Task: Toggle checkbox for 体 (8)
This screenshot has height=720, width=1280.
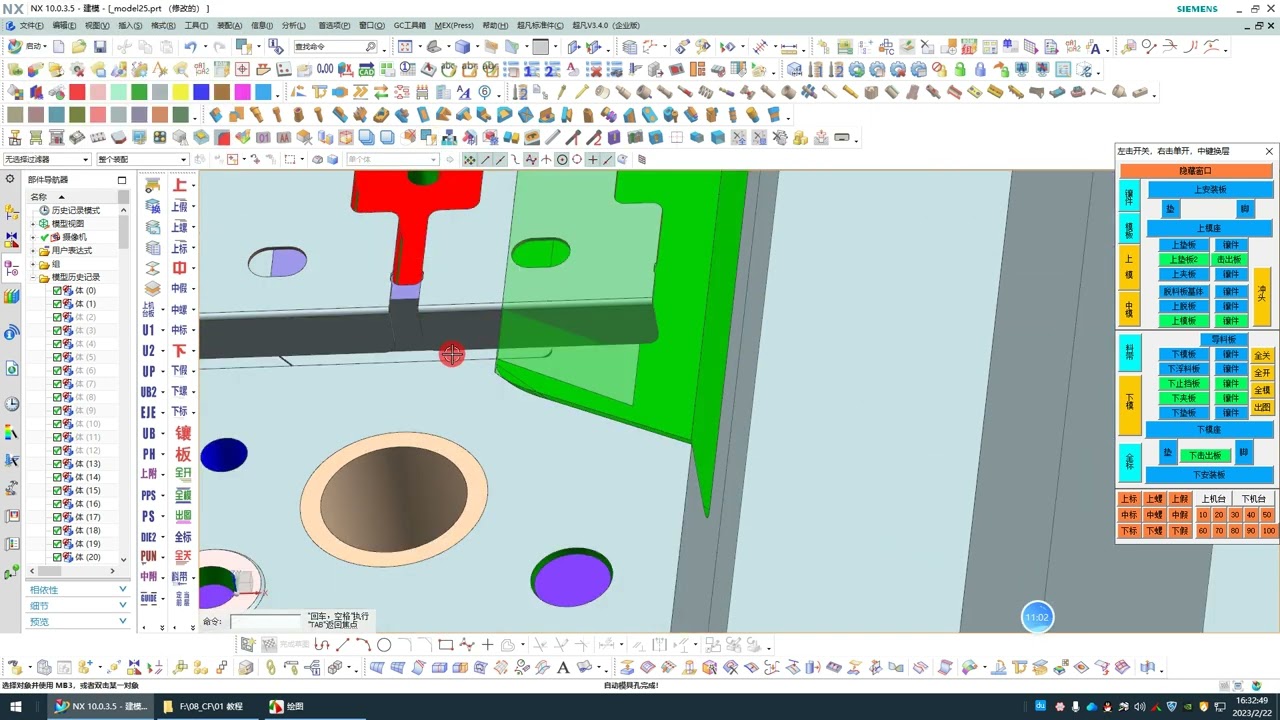Action: click(57, 397)
